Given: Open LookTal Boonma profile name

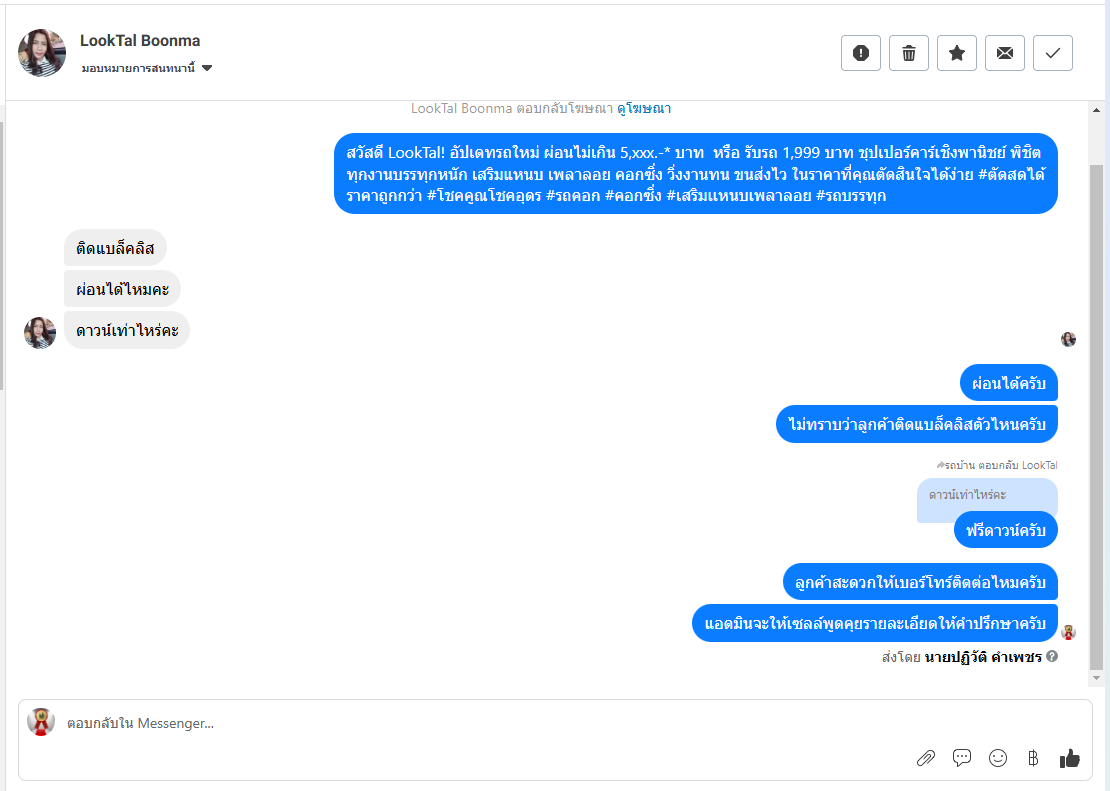Looking at the screenshot, I should point(140,41).
